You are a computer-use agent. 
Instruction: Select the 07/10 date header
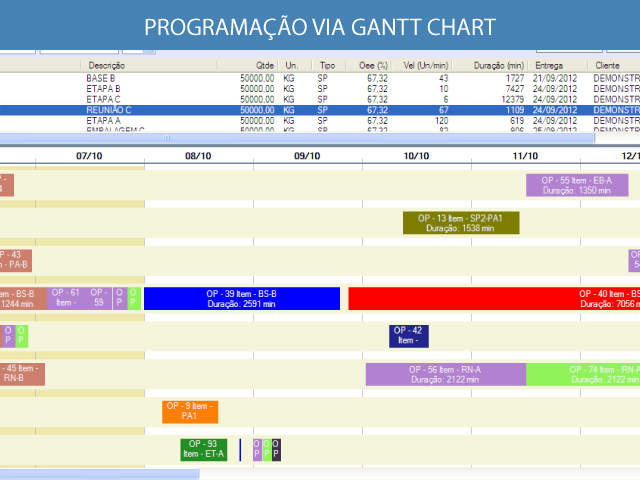[89, 156]
